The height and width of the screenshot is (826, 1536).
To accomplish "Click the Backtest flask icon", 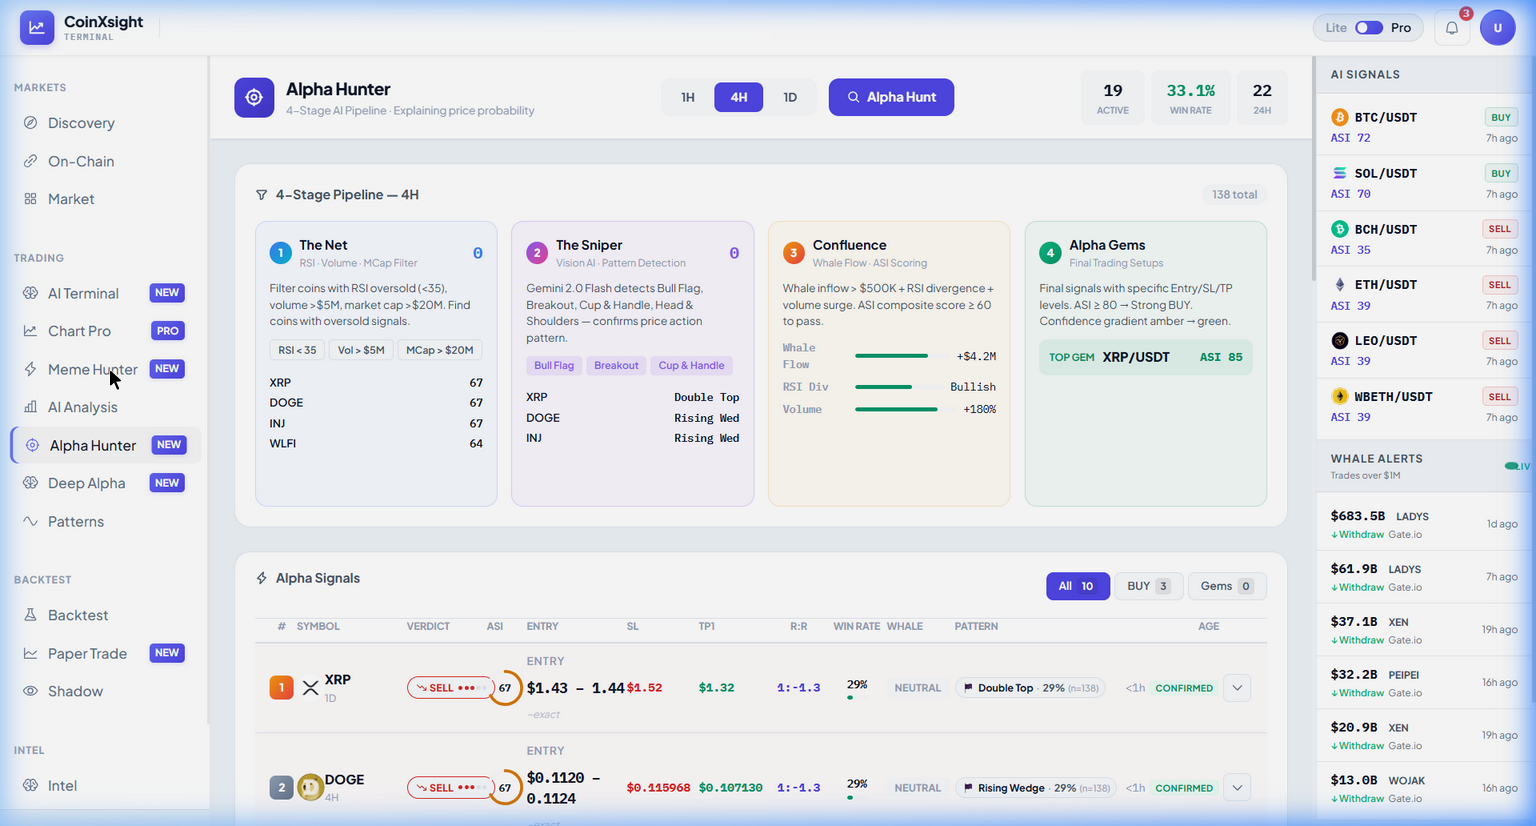I will tap(30, 615).
